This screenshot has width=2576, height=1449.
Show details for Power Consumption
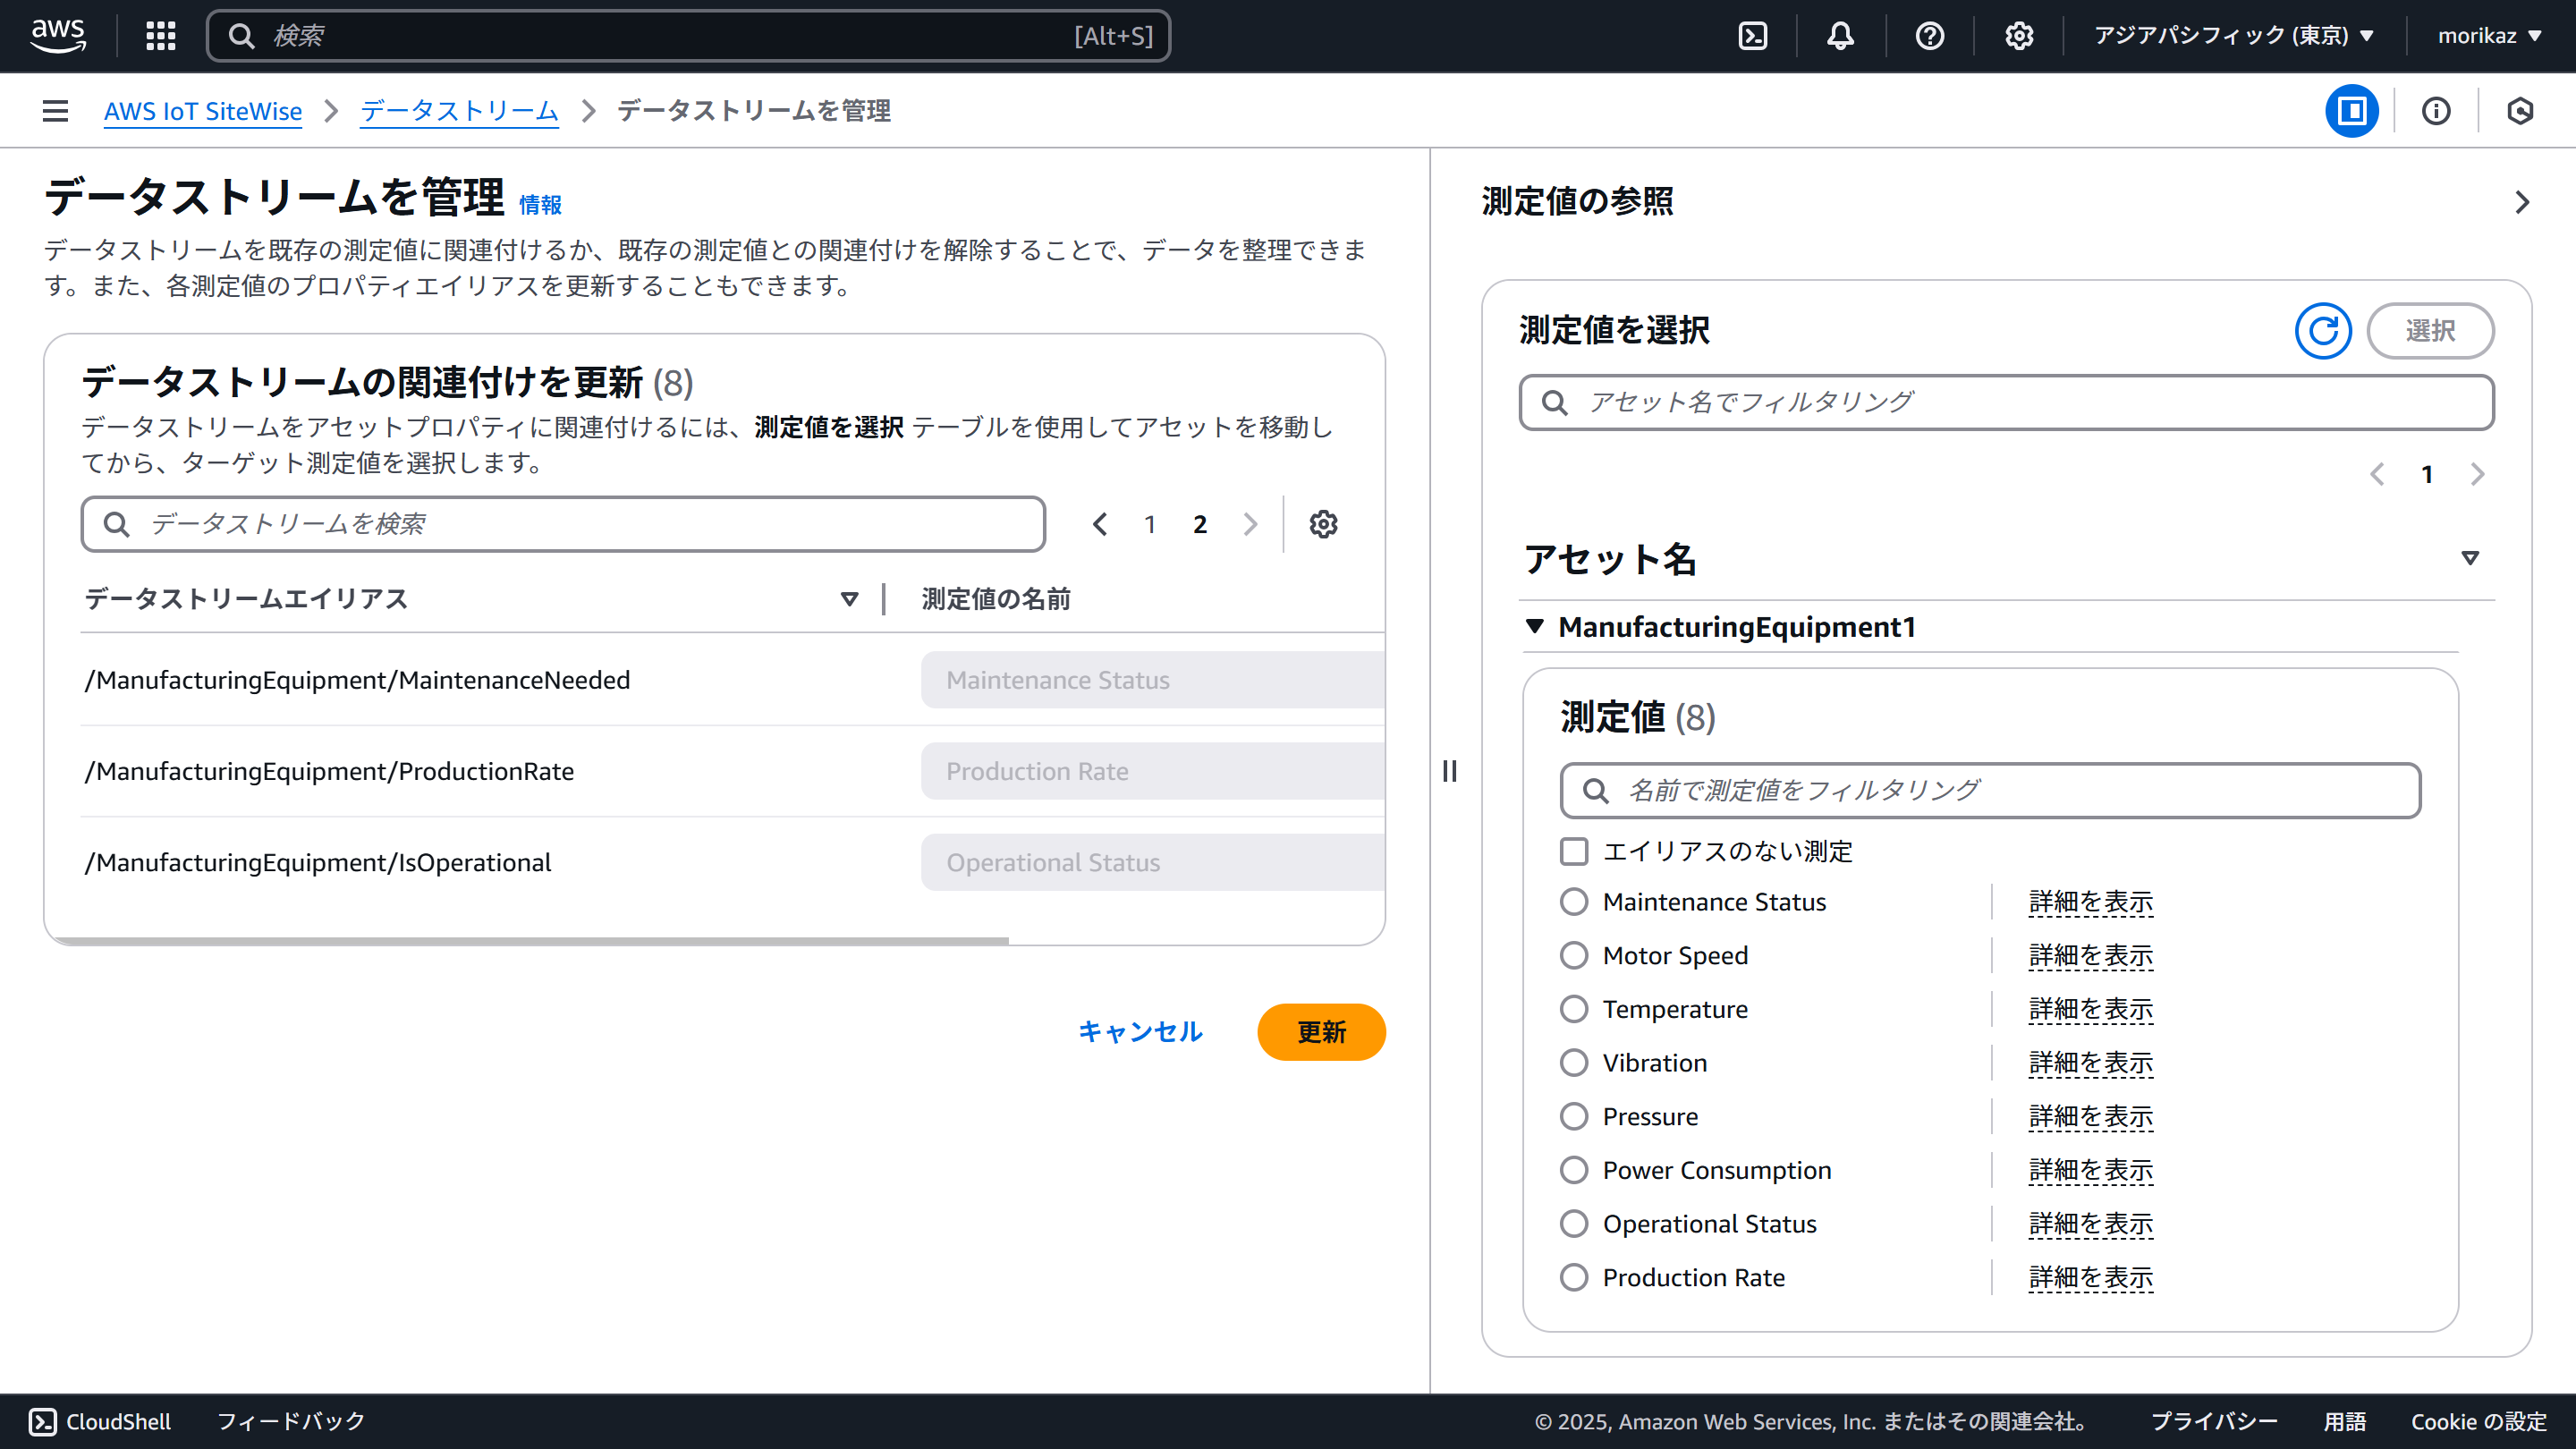coord(2091,1170)
